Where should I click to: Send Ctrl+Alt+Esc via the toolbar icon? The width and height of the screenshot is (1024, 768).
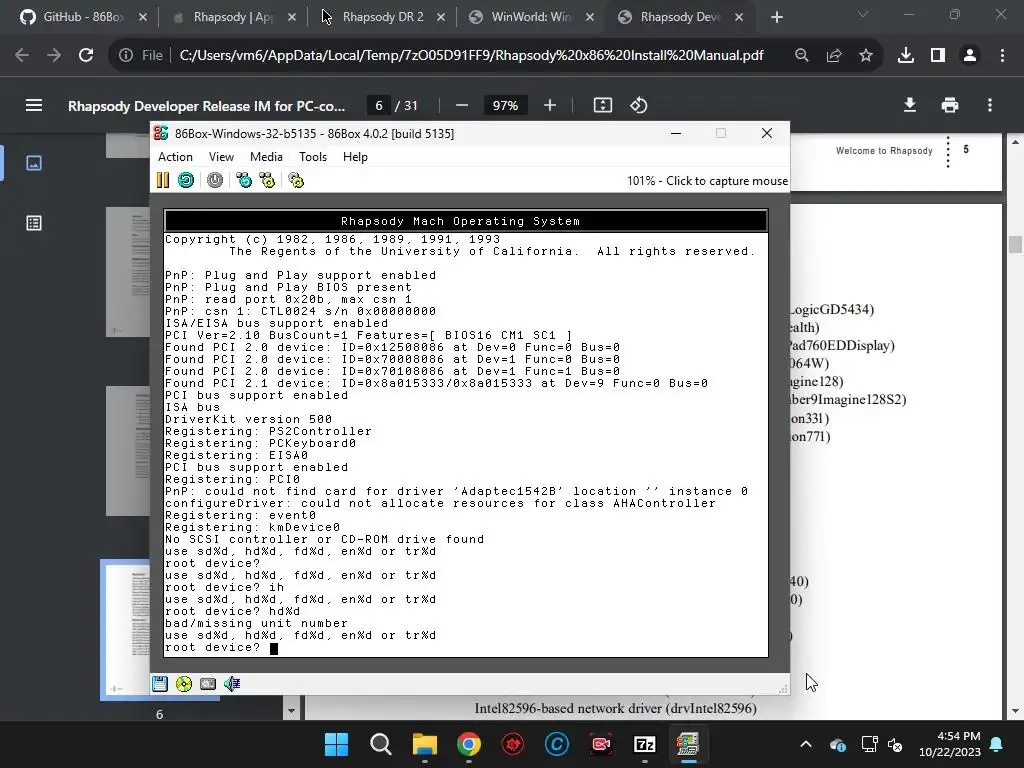267,180
